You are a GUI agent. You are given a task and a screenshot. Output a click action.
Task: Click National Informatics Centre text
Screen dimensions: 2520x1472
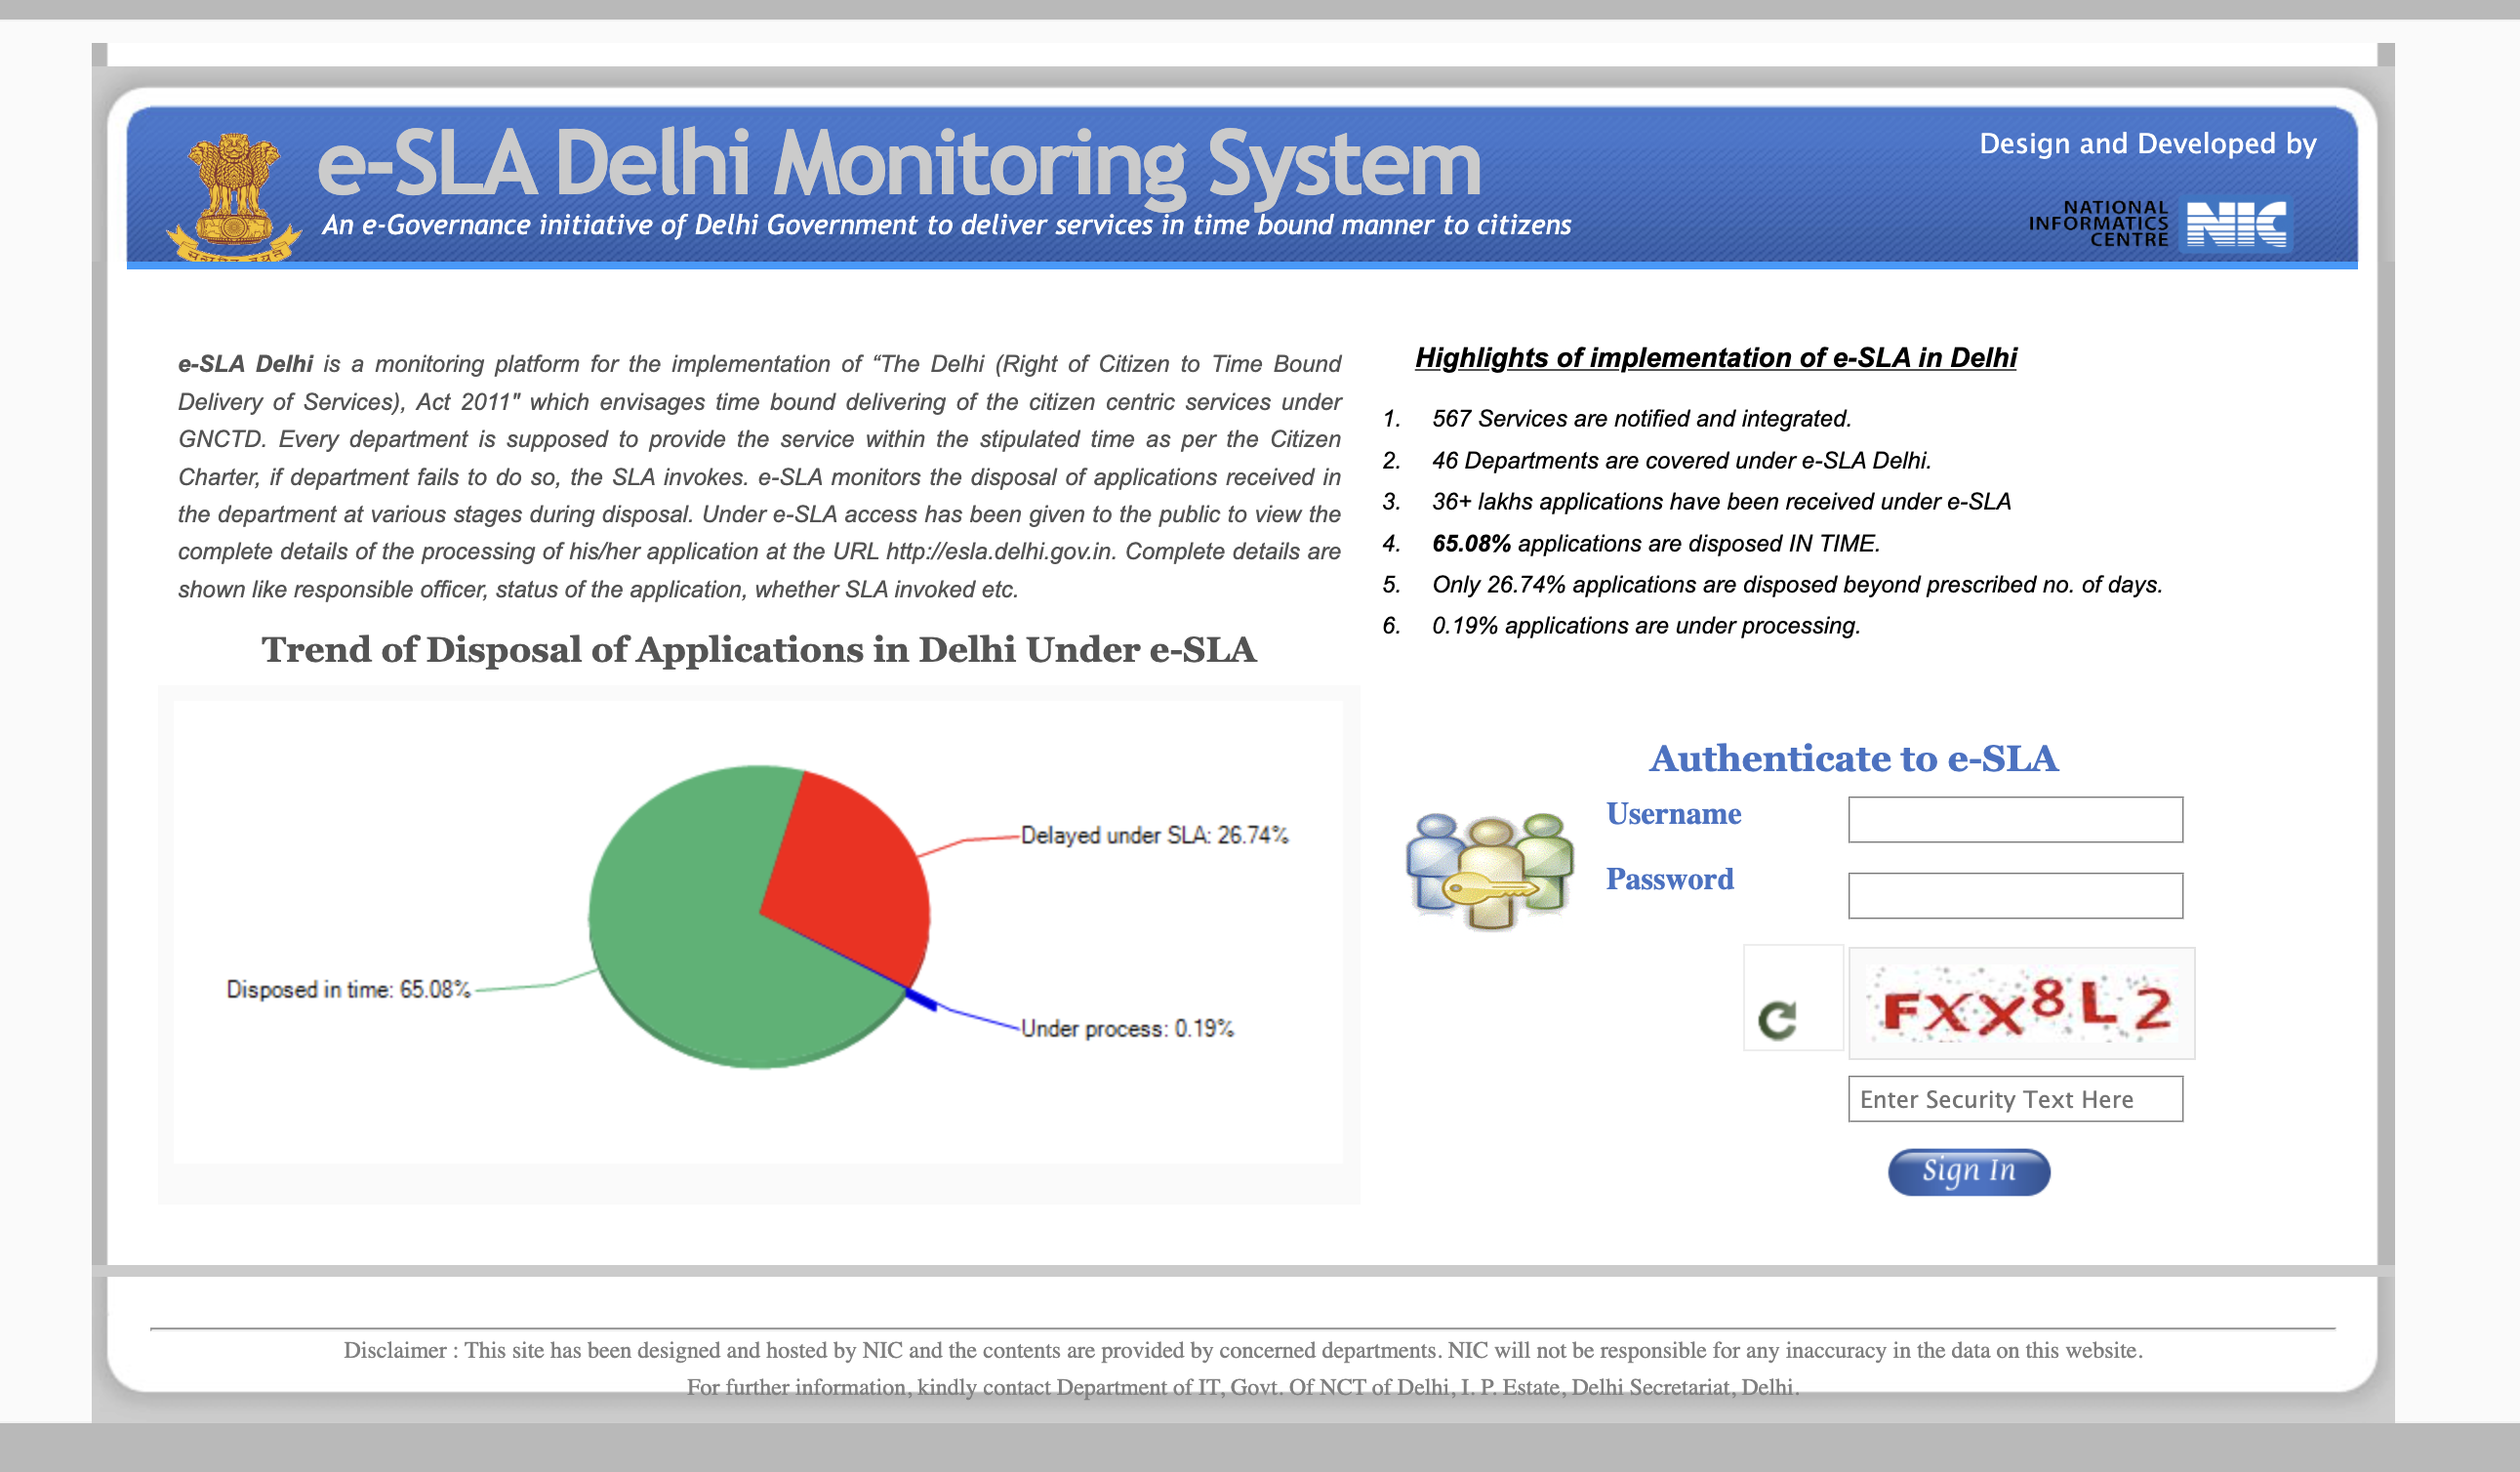(2098, 224)
